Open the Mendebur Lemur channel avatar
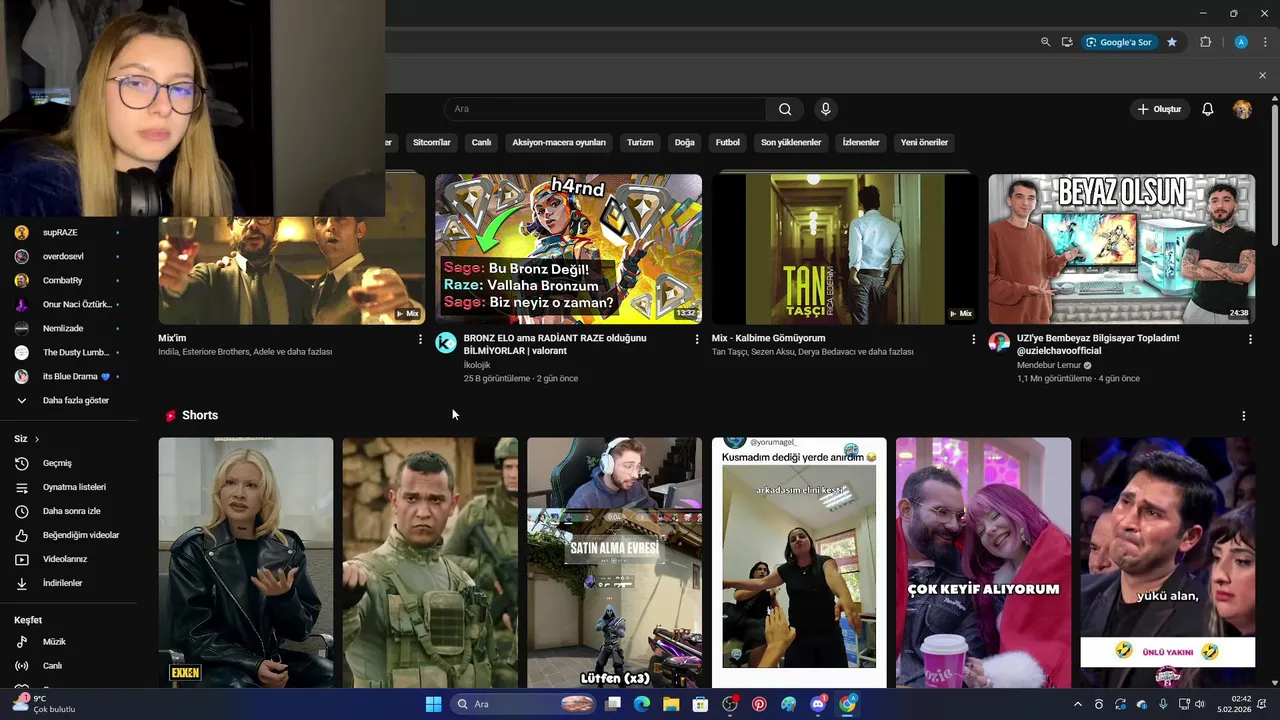Image resolution: width=1280 pixels, height=720 pixels. coord(999,343)
